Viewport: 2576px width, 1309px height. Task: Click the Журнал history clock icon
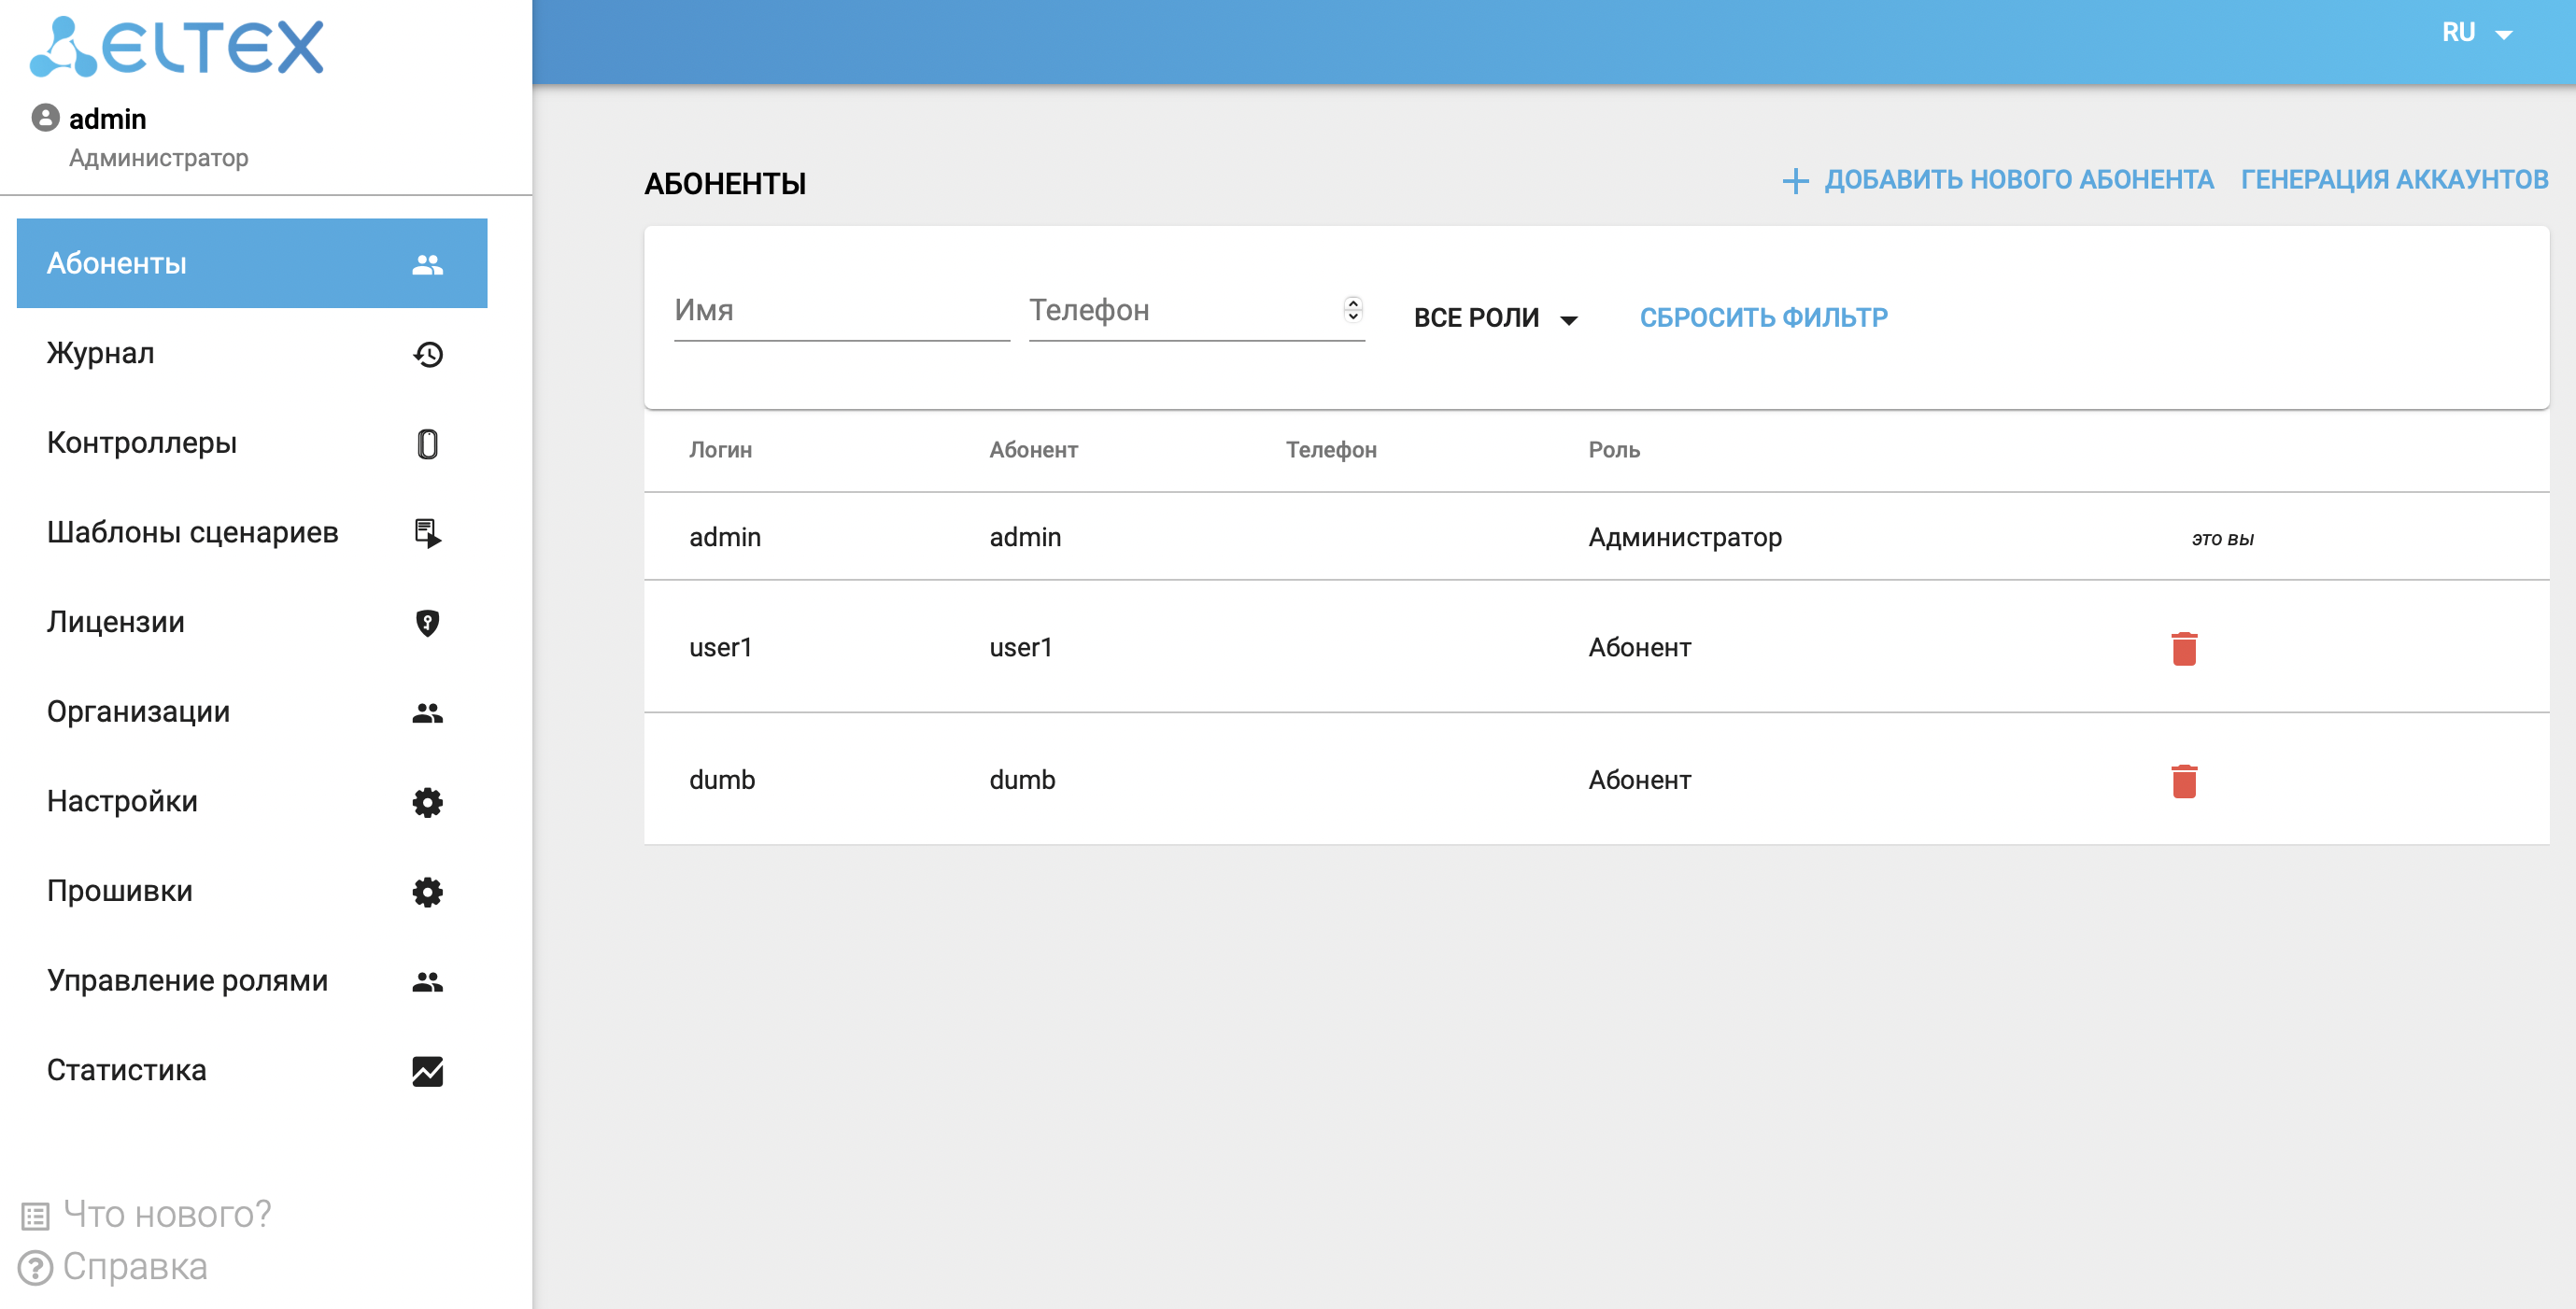[x=427, y=354]
